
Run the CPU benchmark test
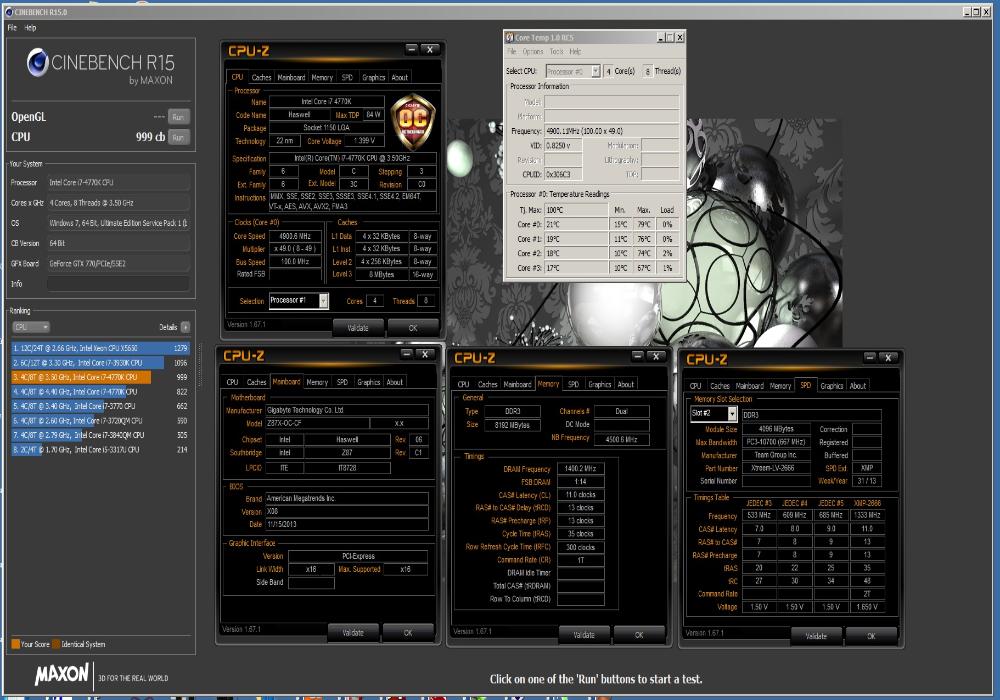pos(179,137)
